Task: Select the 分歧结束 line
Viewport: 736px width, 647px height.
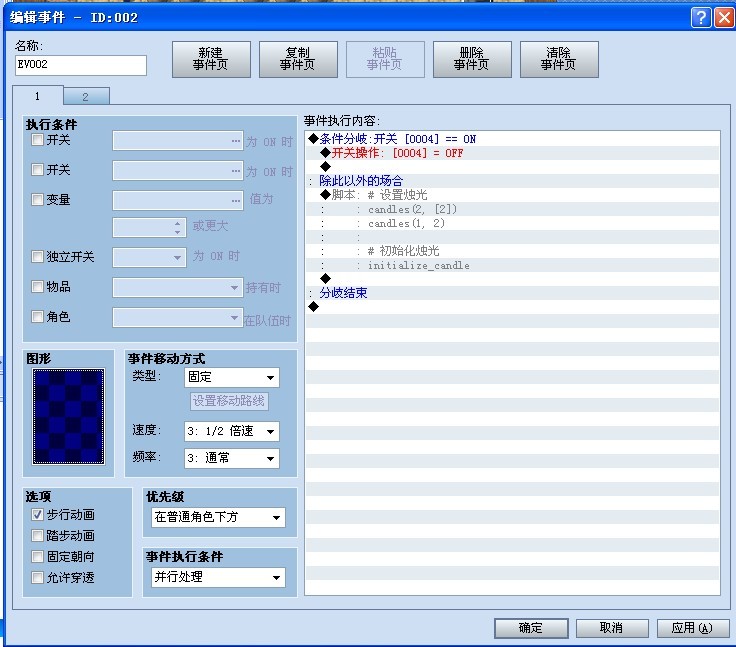Action: point(513,293)
